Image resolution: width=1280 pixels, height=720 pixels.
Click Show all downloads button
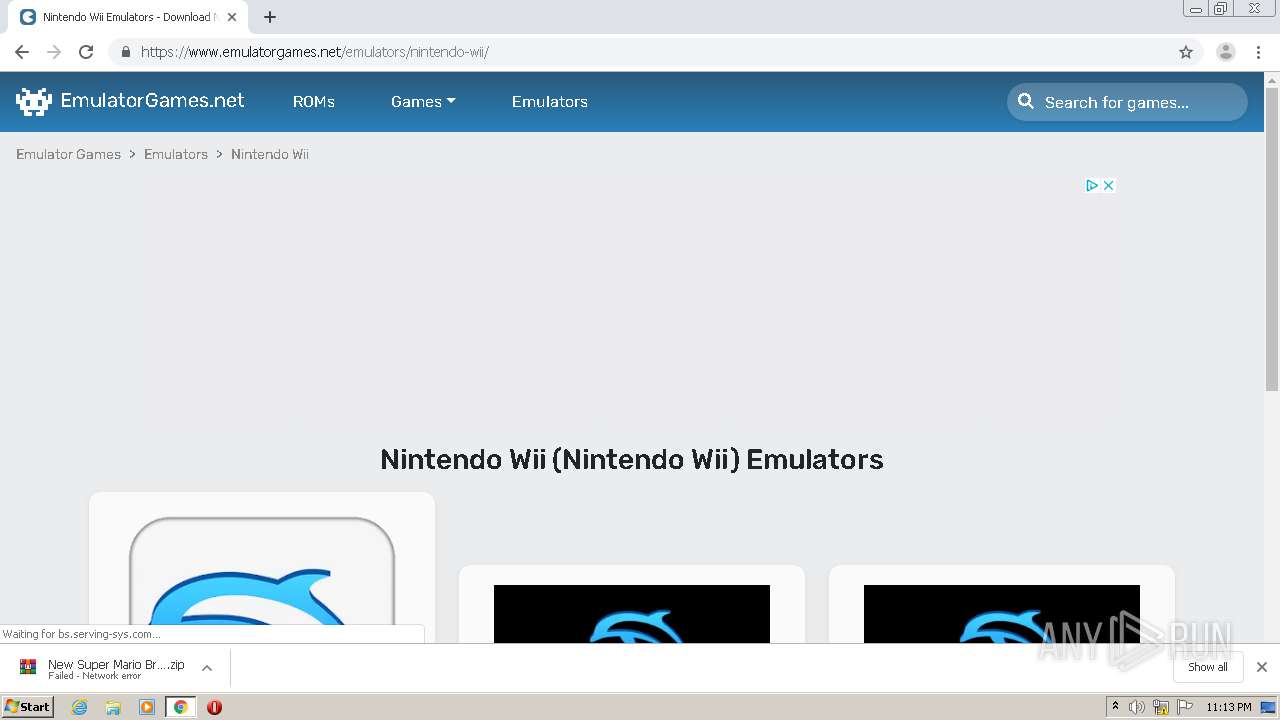pos(1208,667)
